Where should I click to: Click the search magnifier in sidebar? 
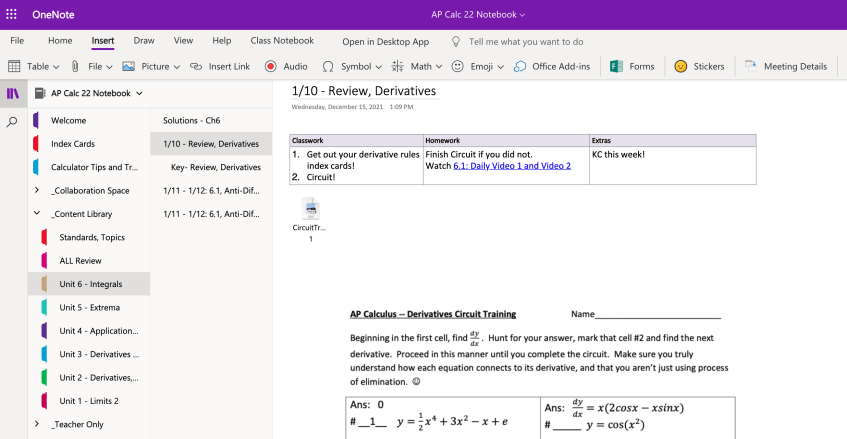coord(13,122)
